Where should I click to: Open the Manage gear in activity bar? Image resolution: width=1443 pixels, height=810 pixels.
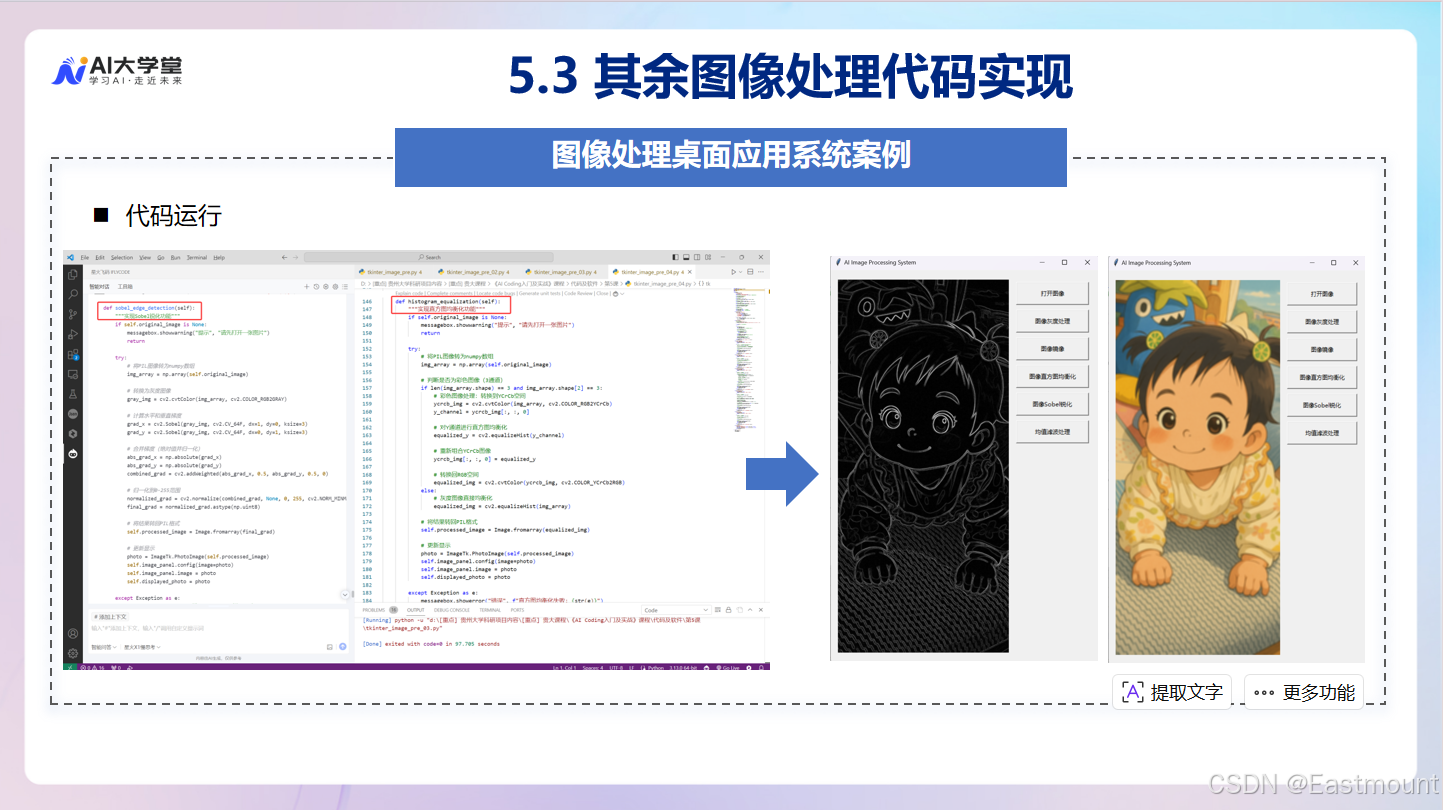pyautogui.click(x=72, y=653)
